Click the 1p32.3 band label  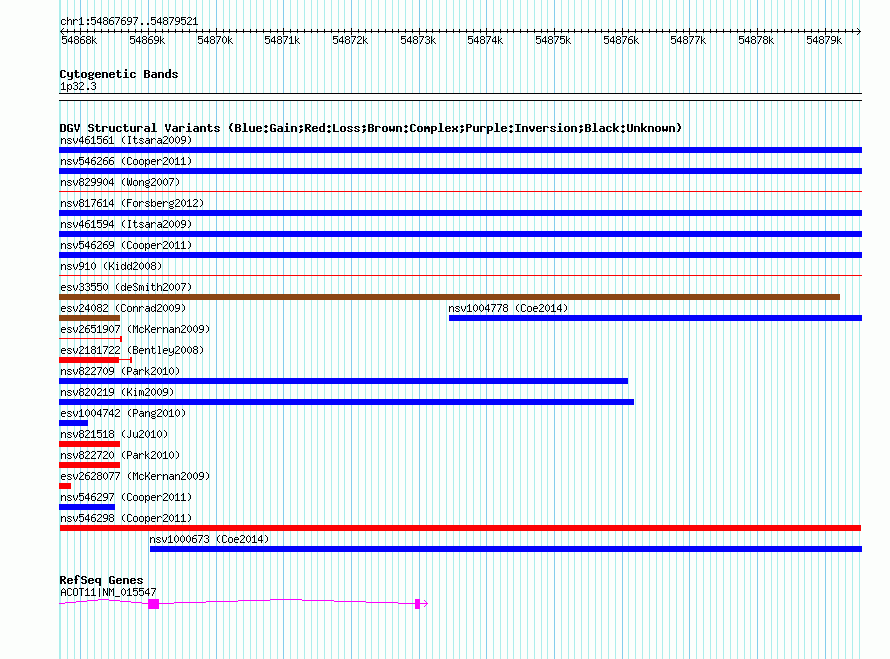pyautogui.click(x=78, y=86)
